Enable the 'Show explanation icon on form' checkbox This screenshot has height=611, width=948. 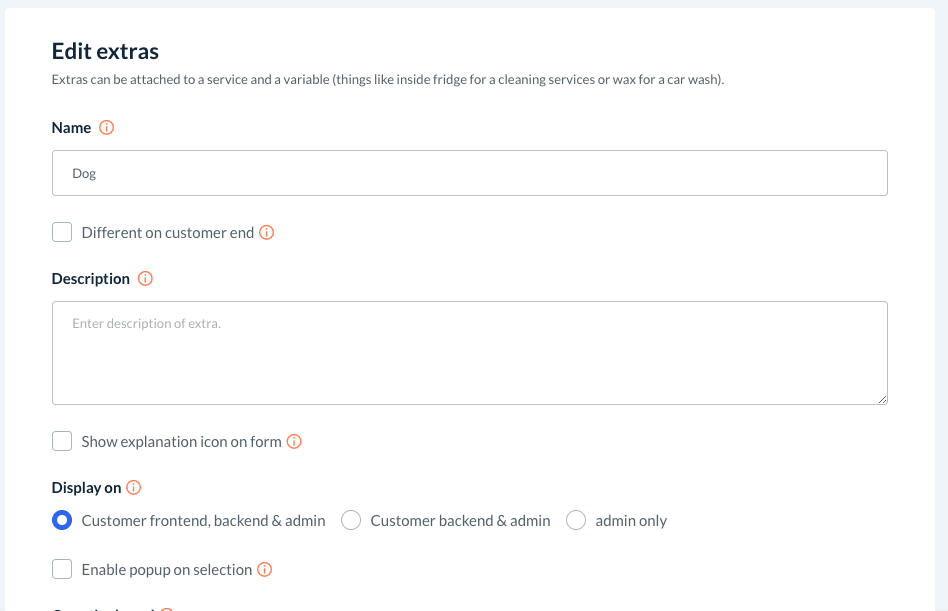pos(62,441)
